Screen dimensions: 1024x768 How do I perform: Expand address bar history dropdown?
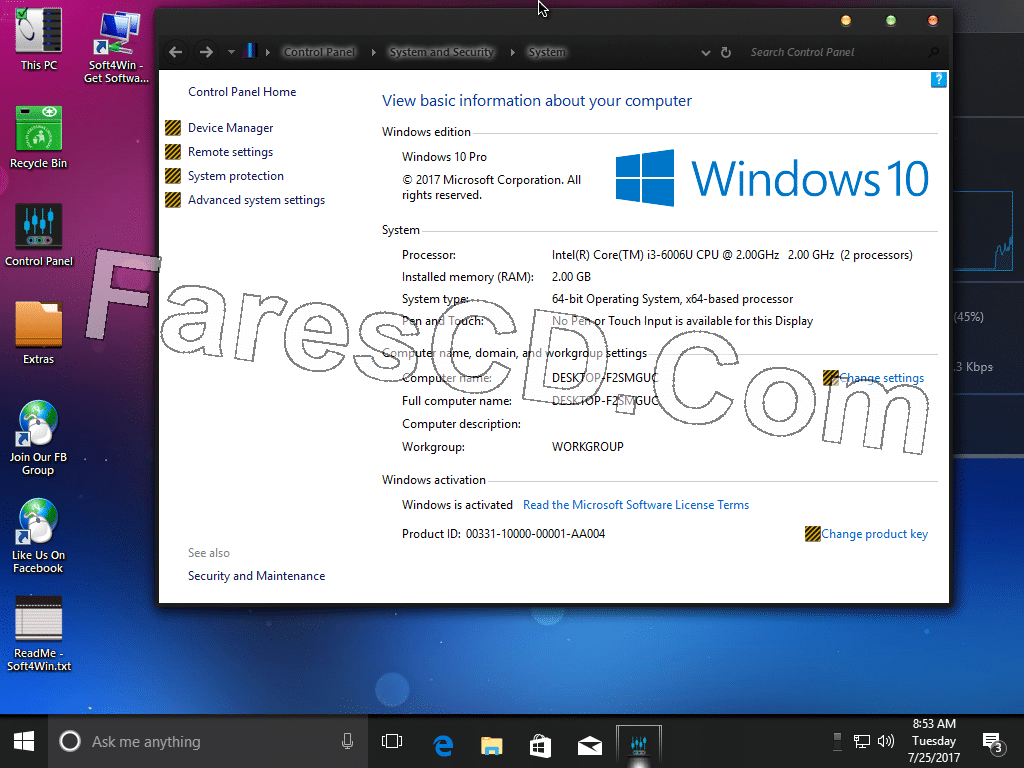pyautogui.click(x=705, y=53)
